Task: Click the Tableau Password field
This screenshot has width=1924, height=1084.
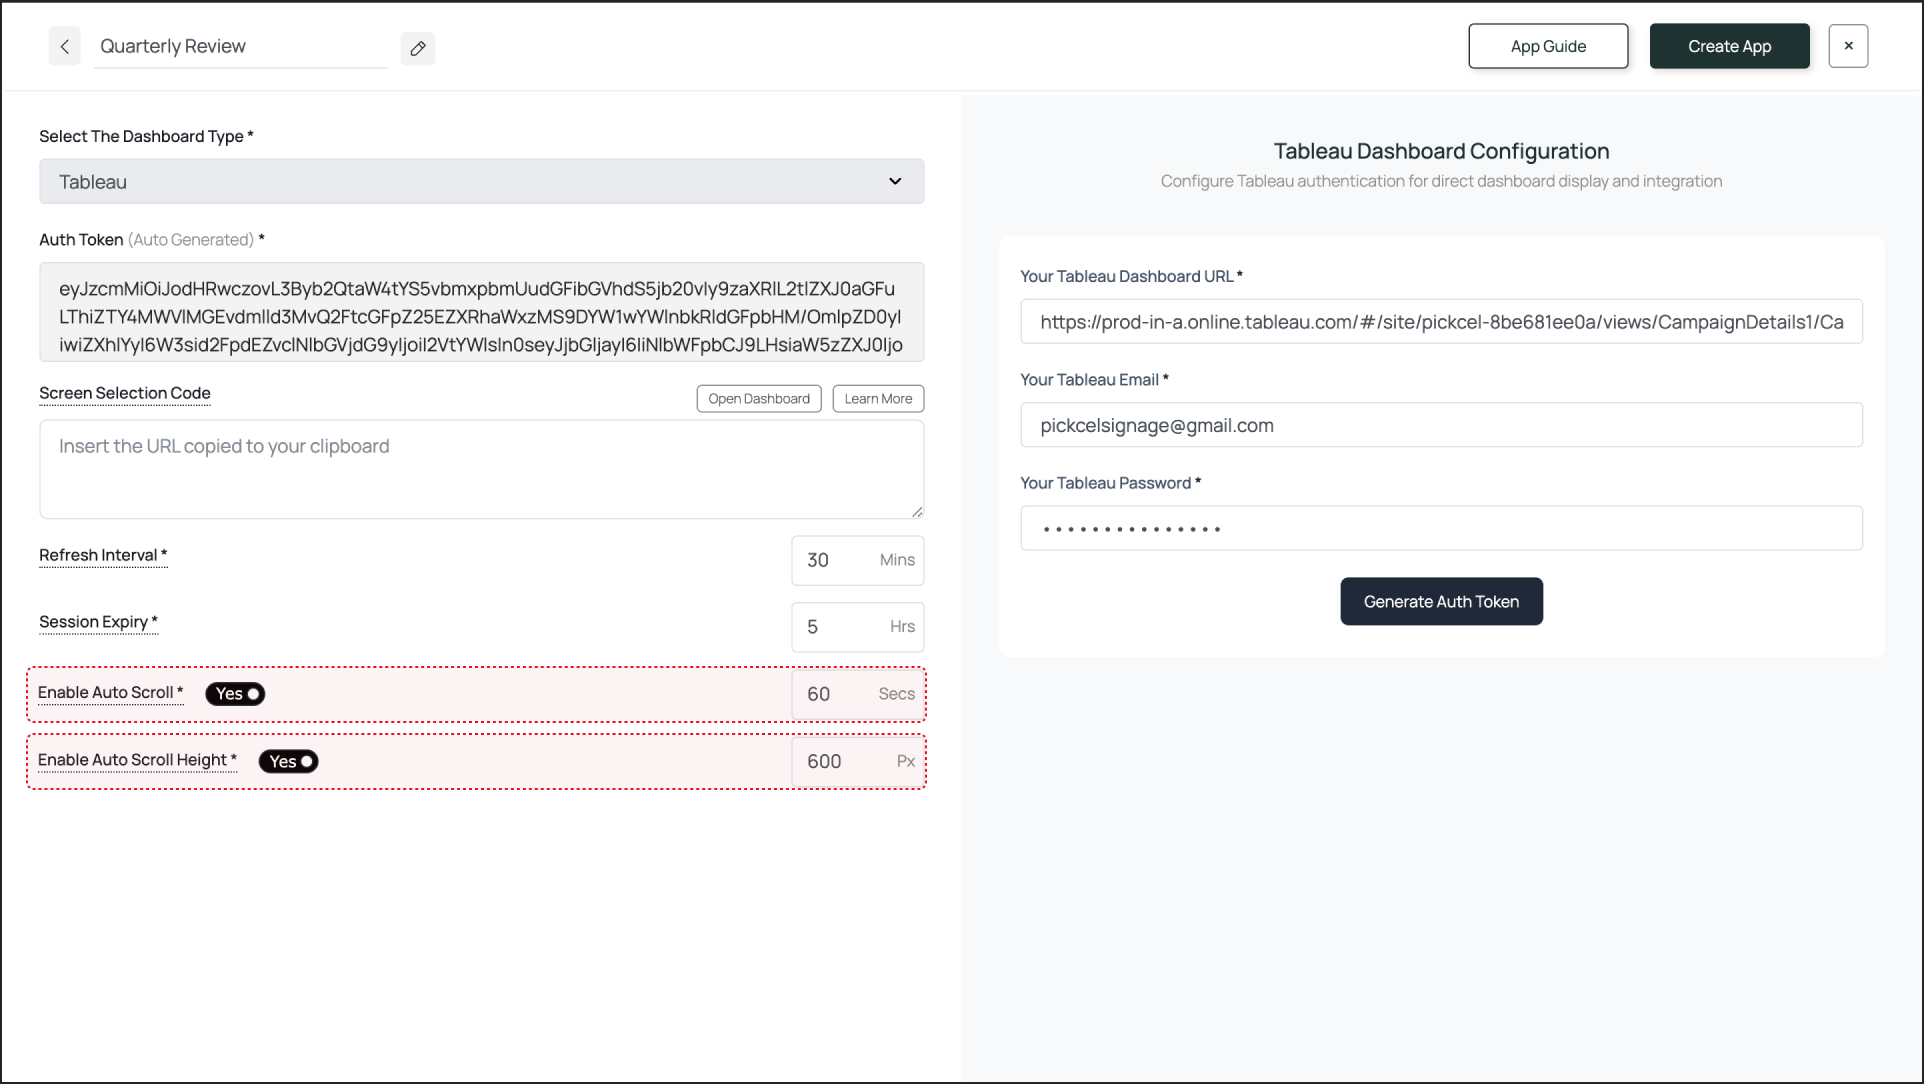Action: 1441,529
